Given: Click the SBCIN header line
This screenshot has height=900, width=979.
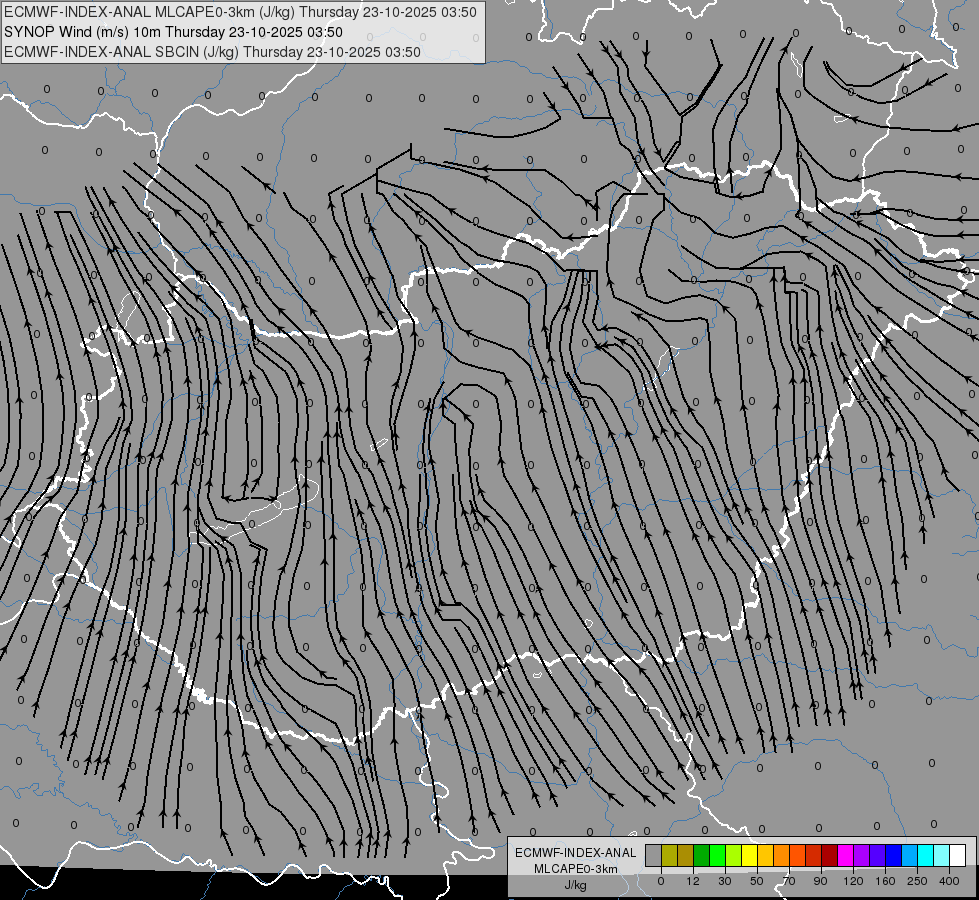Looking at the screenshot, I should (x=212, y=52).
